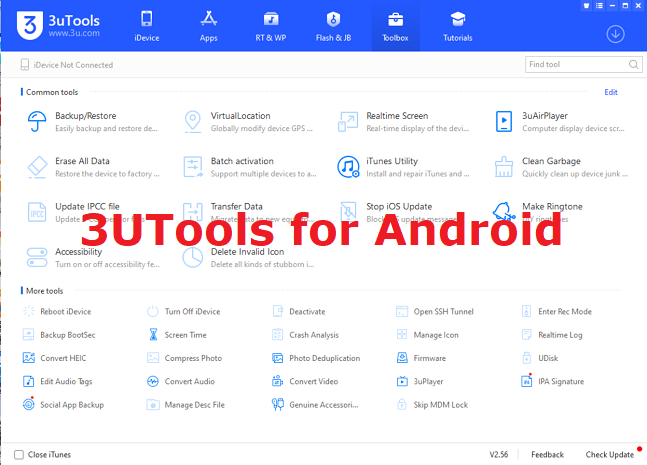Click the Skip MDM Lock label
647x465 pixels.
pos(441,405)
